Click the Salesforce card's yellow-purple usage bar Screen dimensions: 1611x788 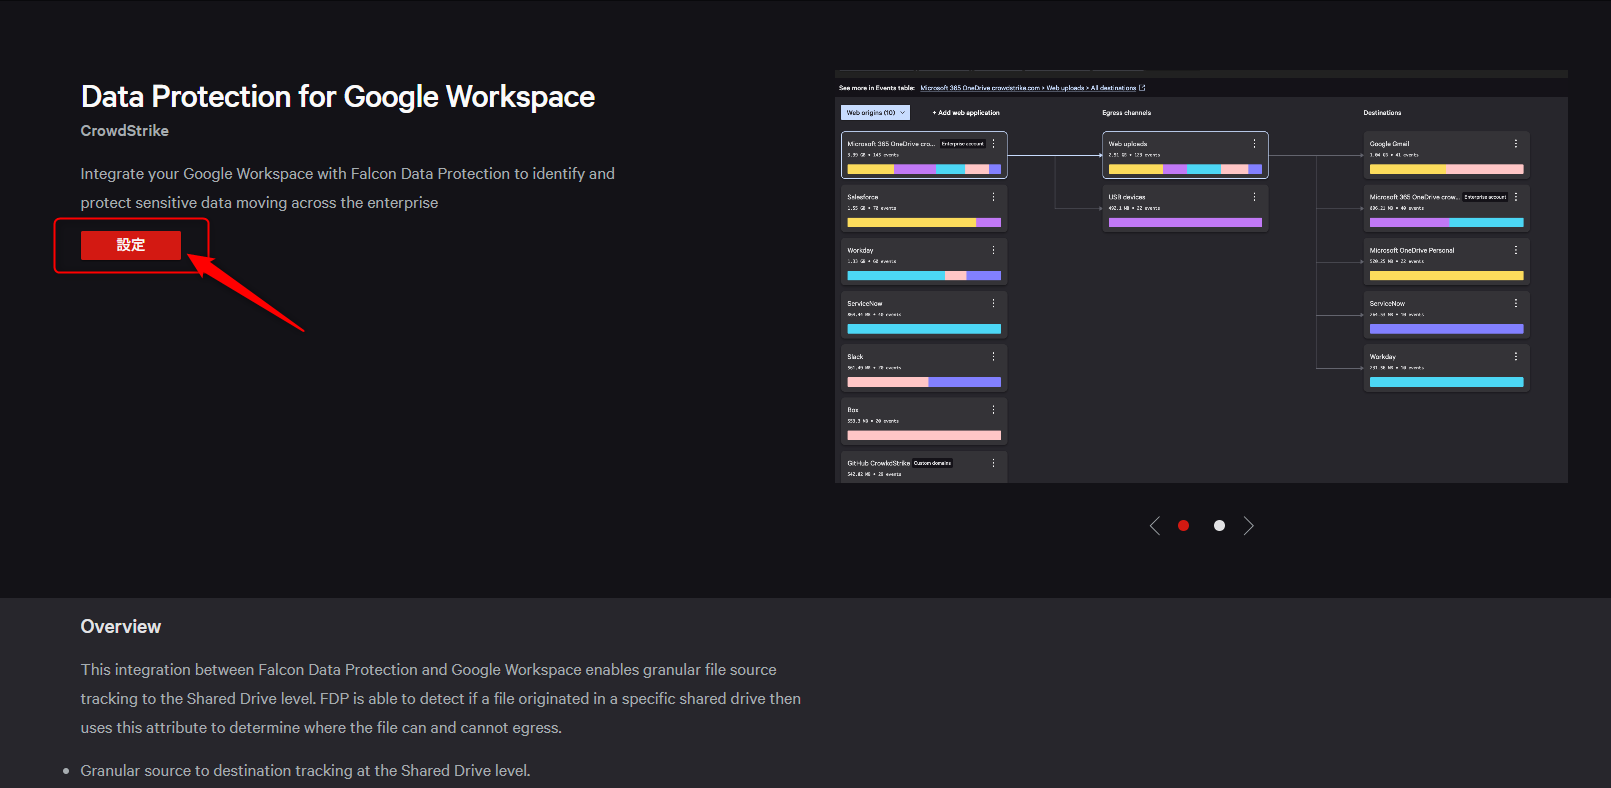click(x=924, y=223)
